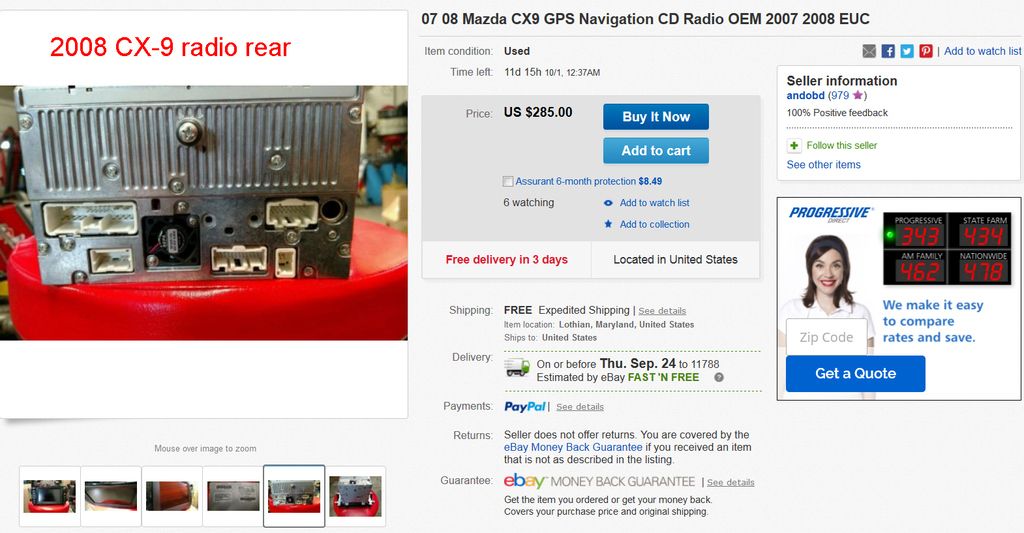Click the eye icon beside Add to watch list
Viewport: 1024px width, 533px height.
point(608,203)
